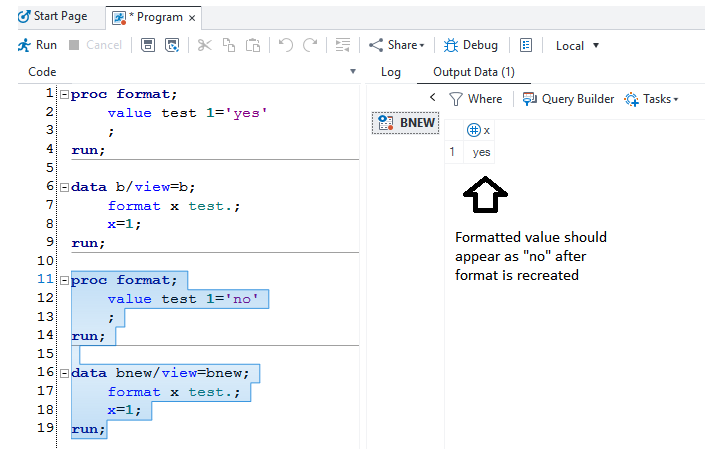Switch to the Log tab

coord(390,72)
